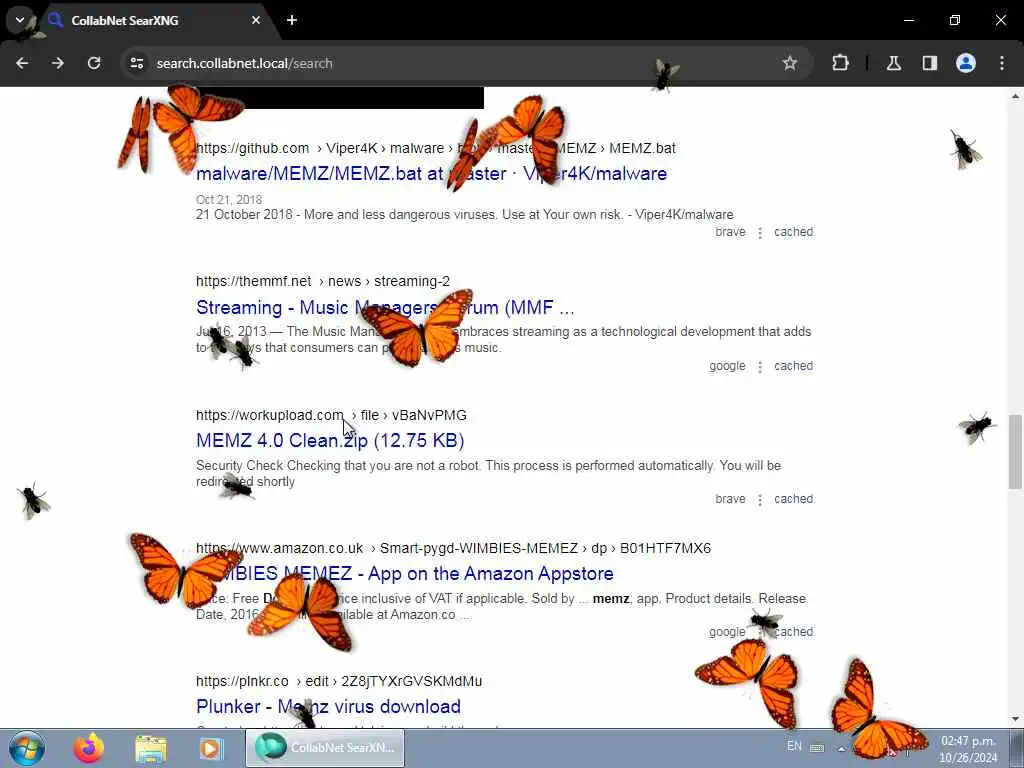Click the page vertical scrollbar thumb
Image resolution: width=1024 pixels, height=768 pixels.
(1015, 451)
